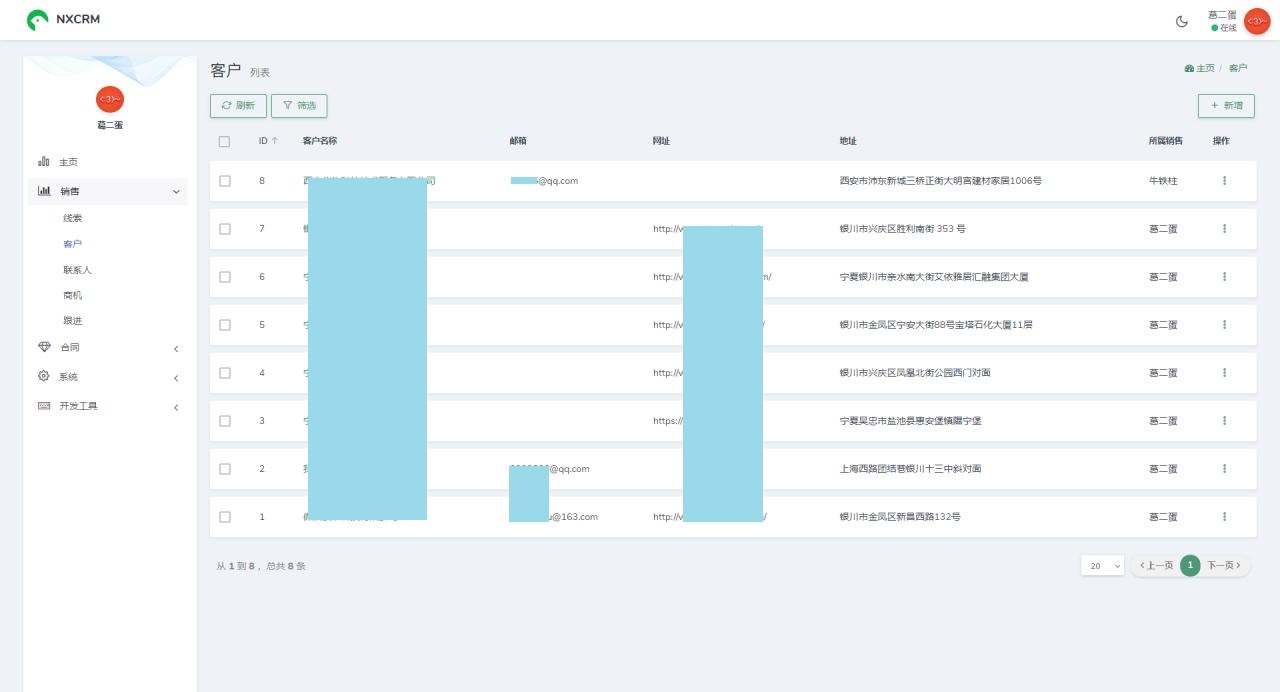This screenshot has width=1280, height=692.
Task: Click the 主页 dashboard icon in sidebar
Action: coord(44,162)
